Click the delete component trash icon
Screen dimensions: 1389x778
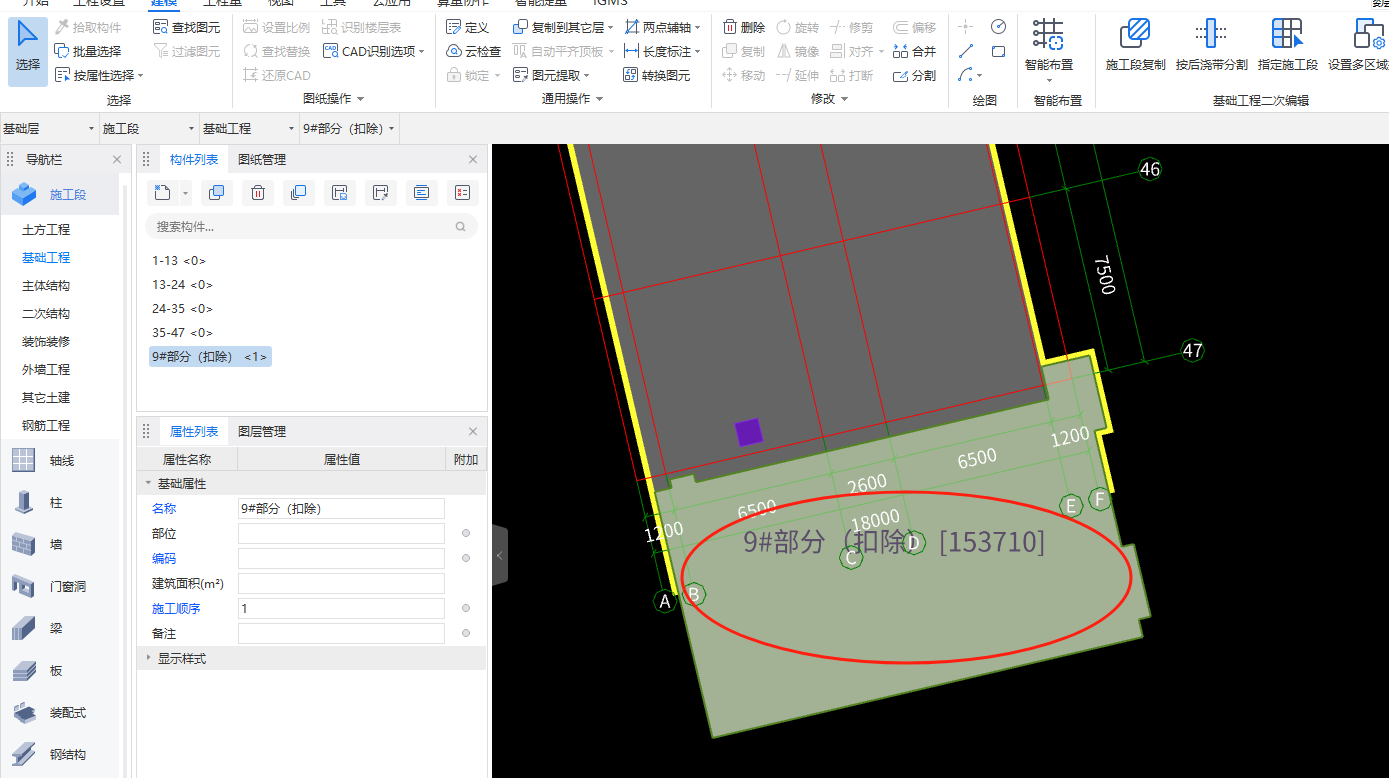pos(257,193)
